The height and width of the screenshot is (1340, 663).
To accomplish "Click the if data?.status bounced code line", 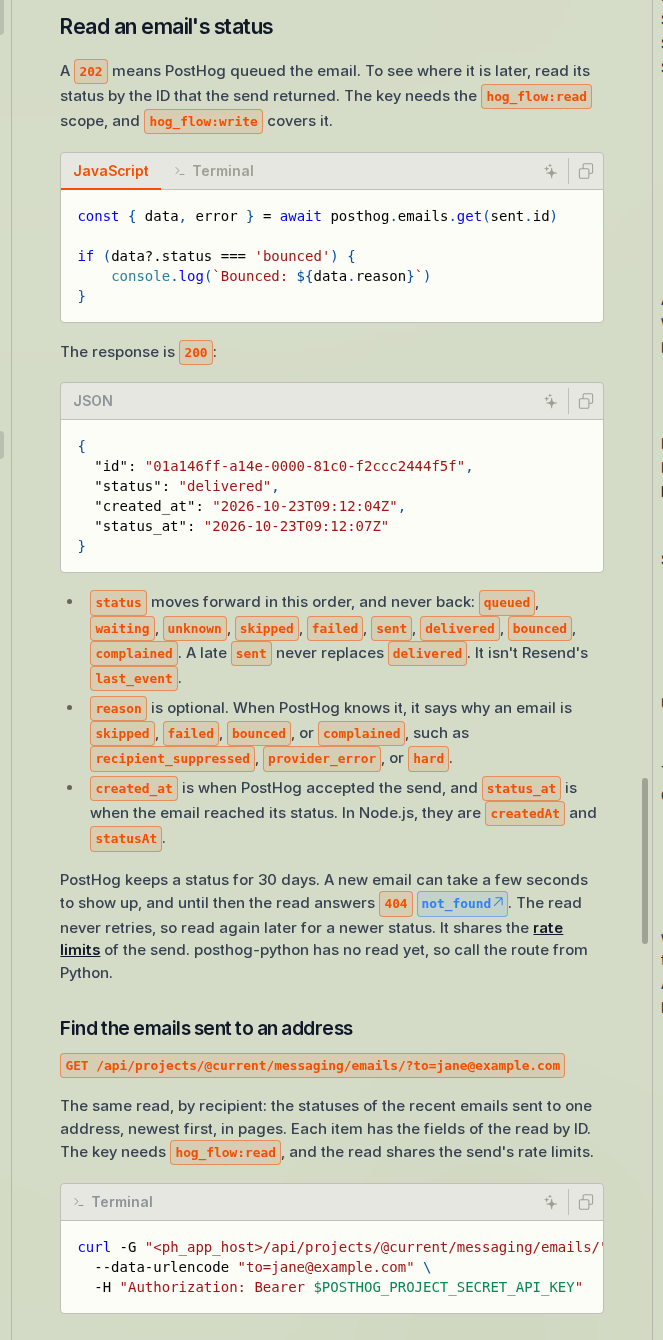I will (x=217, y=256).
